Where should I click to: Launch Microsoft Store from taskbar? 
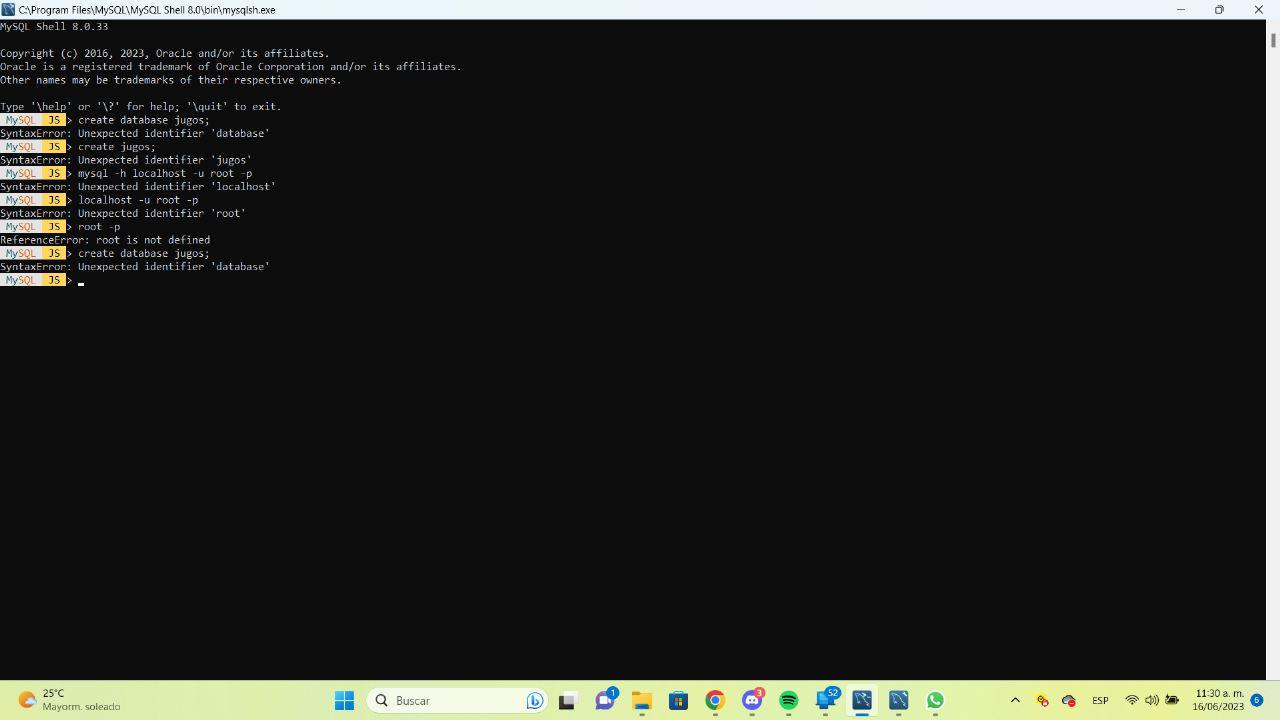[x=678, y=700]
